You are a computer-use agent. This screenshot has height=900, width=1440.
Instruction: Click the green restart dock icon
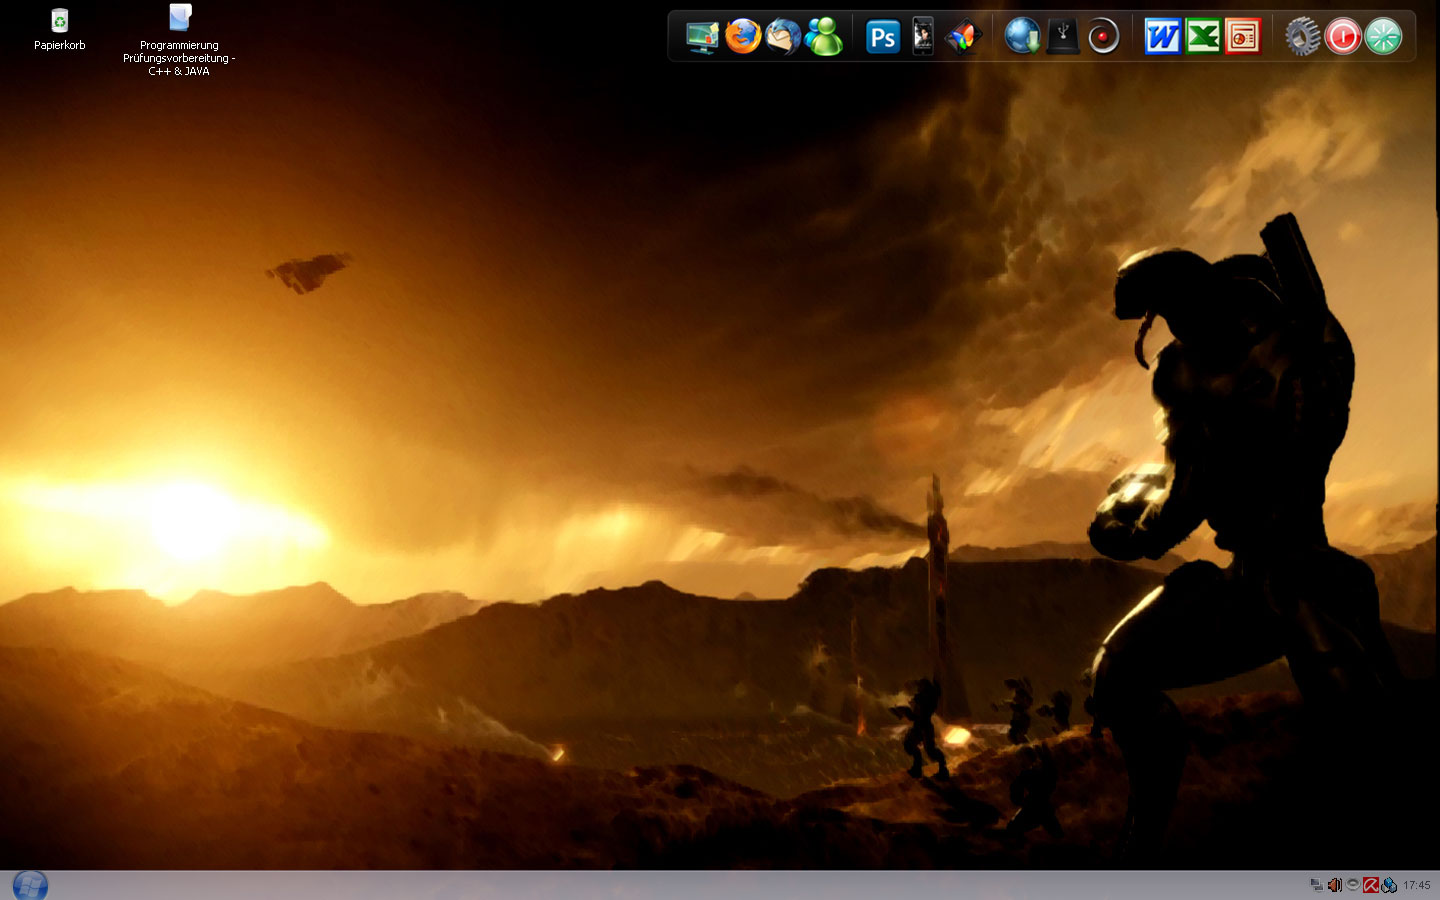point(1383,37)
